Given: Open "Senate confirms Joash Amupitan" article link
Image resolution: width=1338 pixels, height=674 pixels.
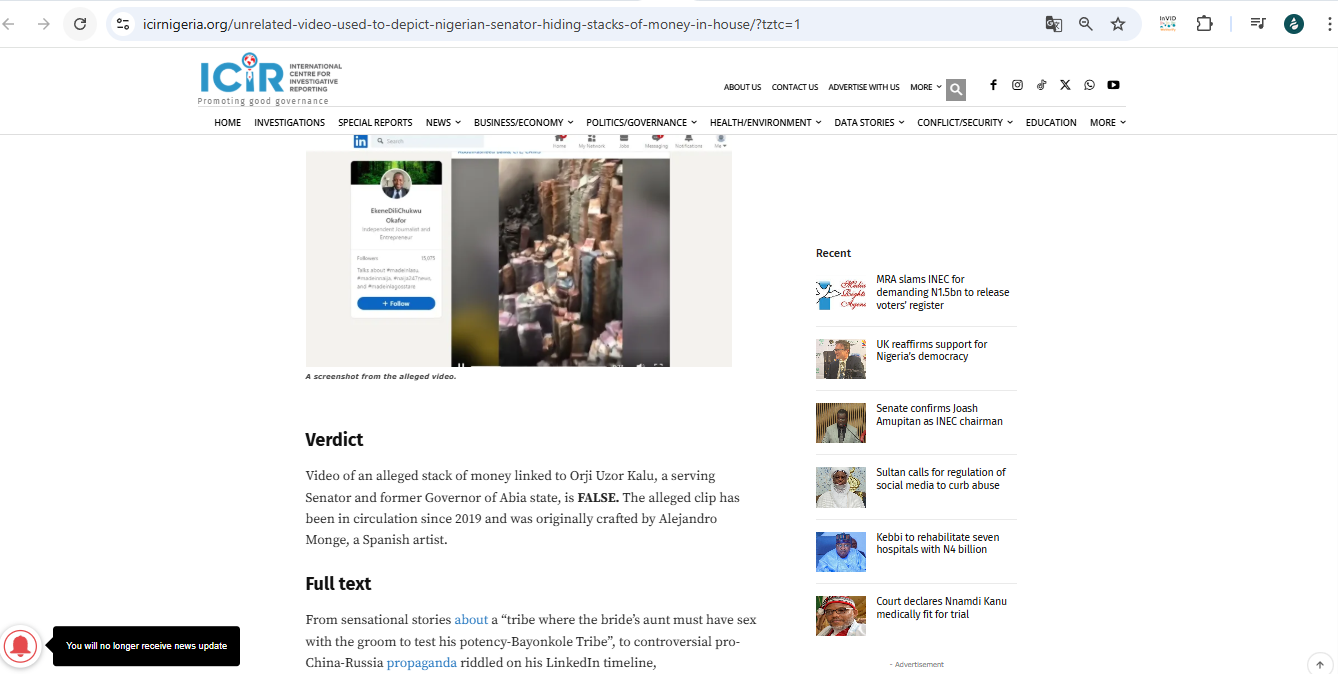Looking at the screenshot, I should (x=939, y=415).
